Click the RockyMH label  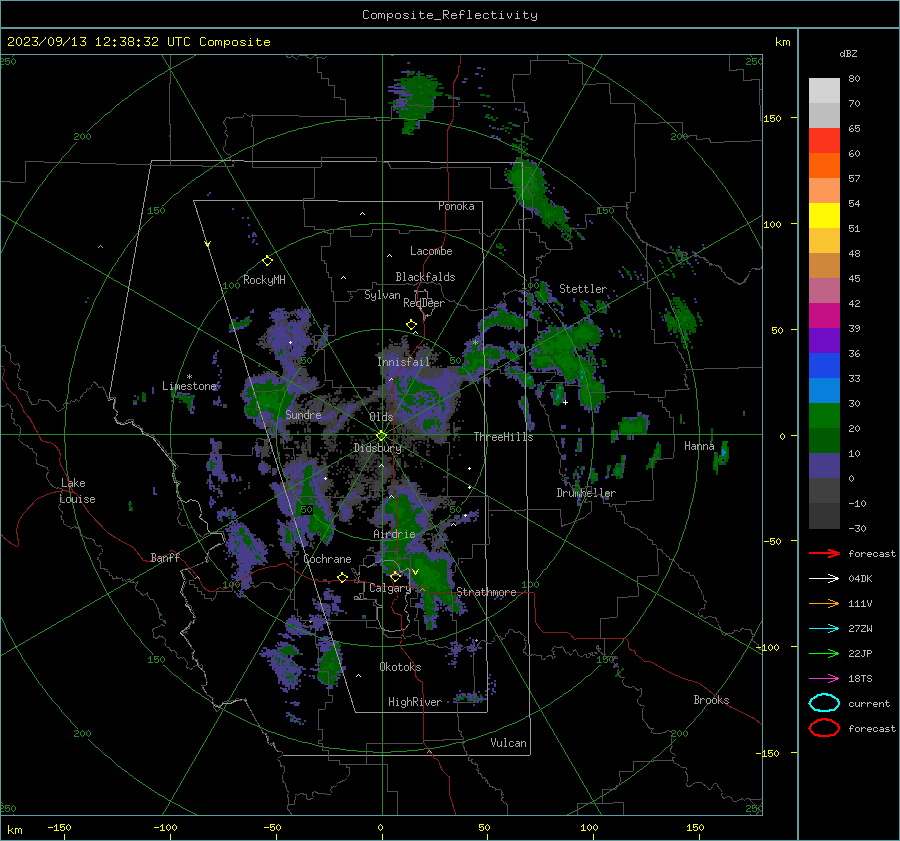pyautogui.click(x=264, y=280)
